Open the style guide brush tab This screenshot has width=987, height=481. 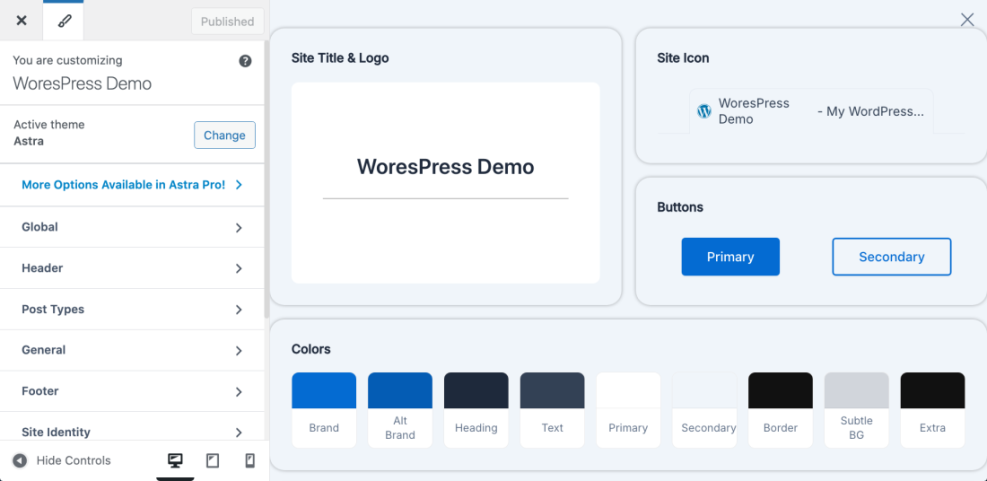(64, 21)
